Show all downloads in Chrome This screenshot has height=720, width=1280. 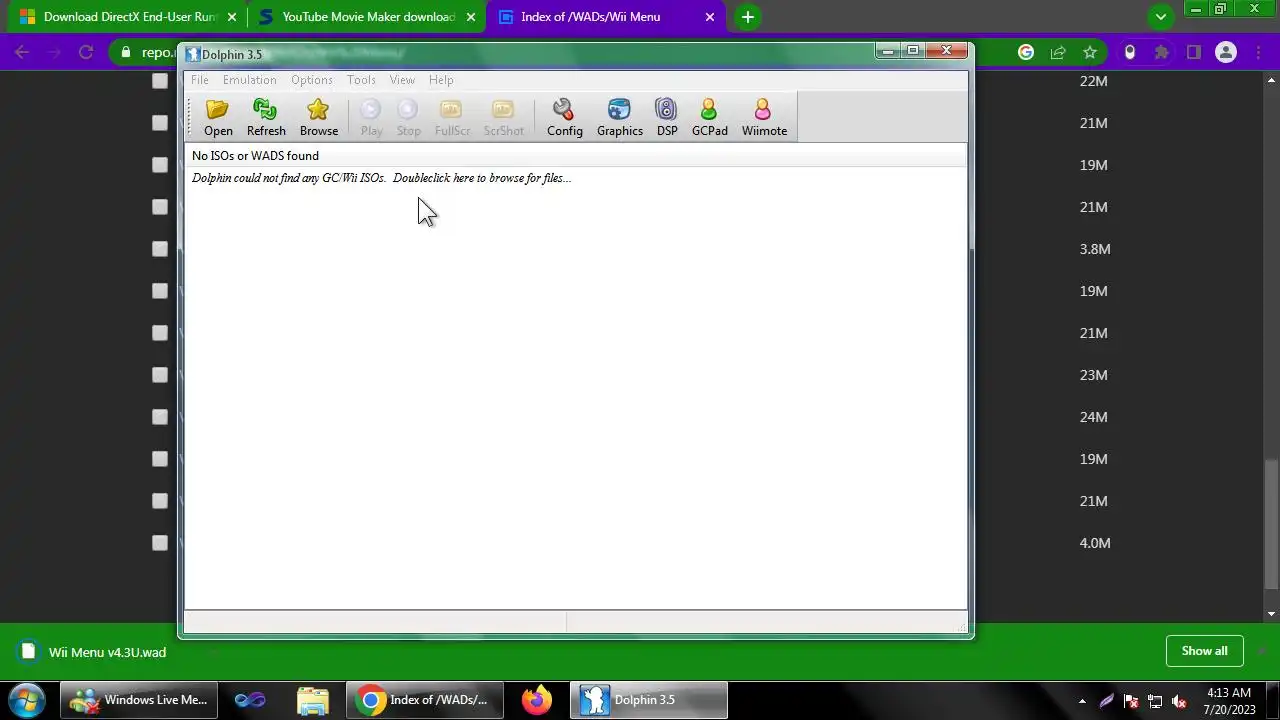[1204, 651]
